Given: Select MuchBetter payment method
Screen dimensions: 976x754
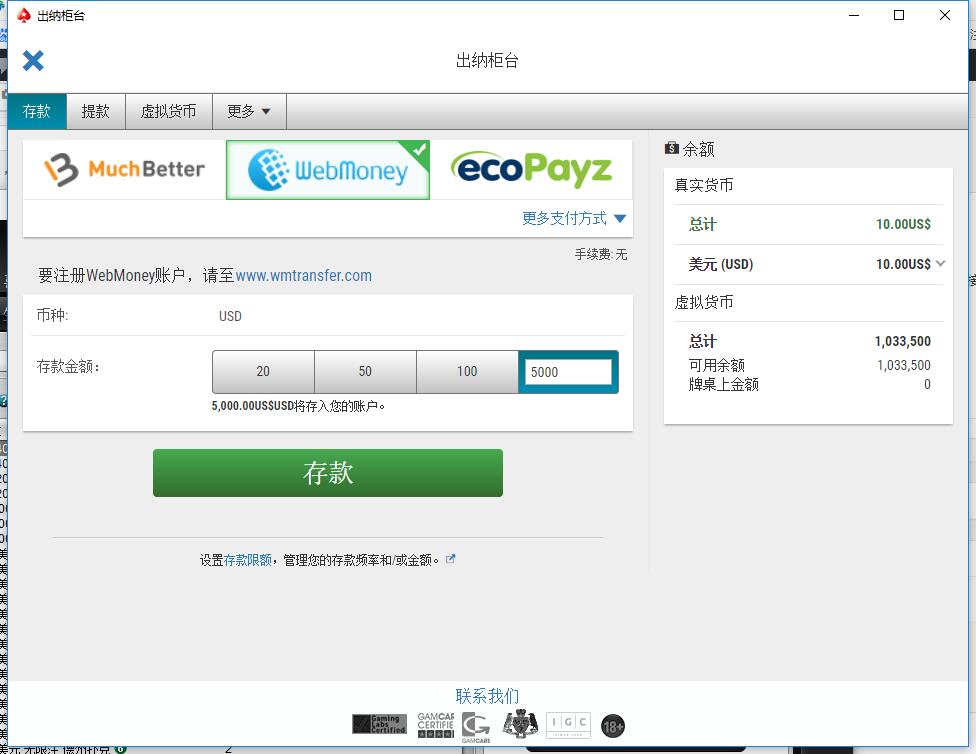Looking at the screenshot, I should (x=124, y=169).
